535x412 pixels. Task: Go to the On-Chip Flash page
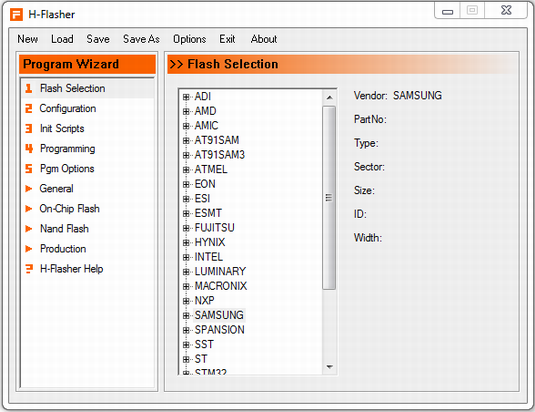(70, 208)
